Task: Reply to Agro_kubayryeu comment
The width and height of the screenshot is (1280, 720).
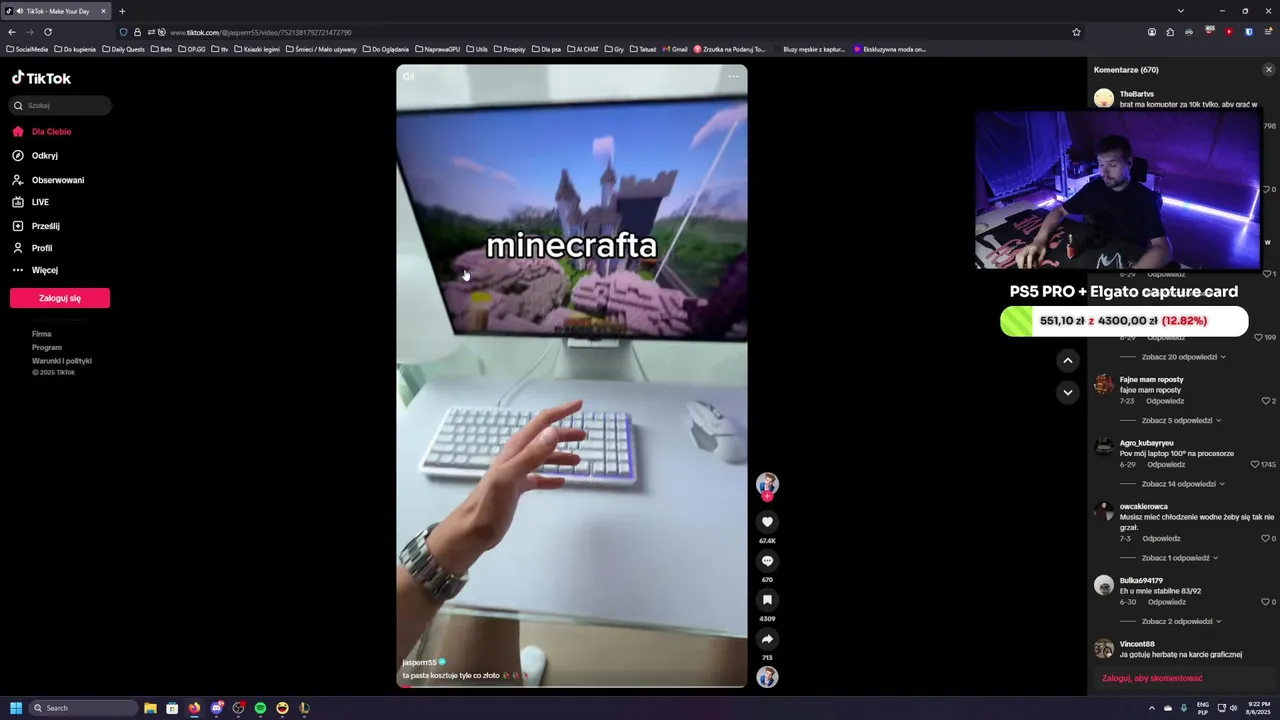Action: 1166,465
